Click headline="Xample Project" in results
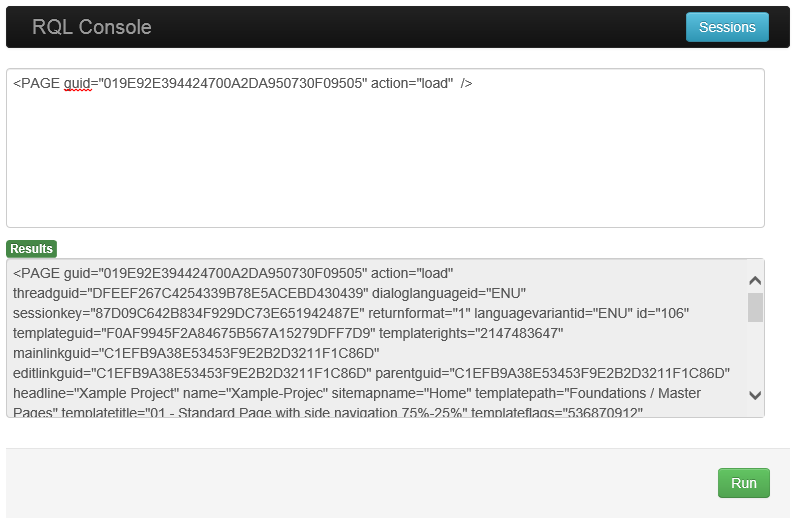Screen dimensions: 797x527 pyautogui.click(x=96, y=393)
